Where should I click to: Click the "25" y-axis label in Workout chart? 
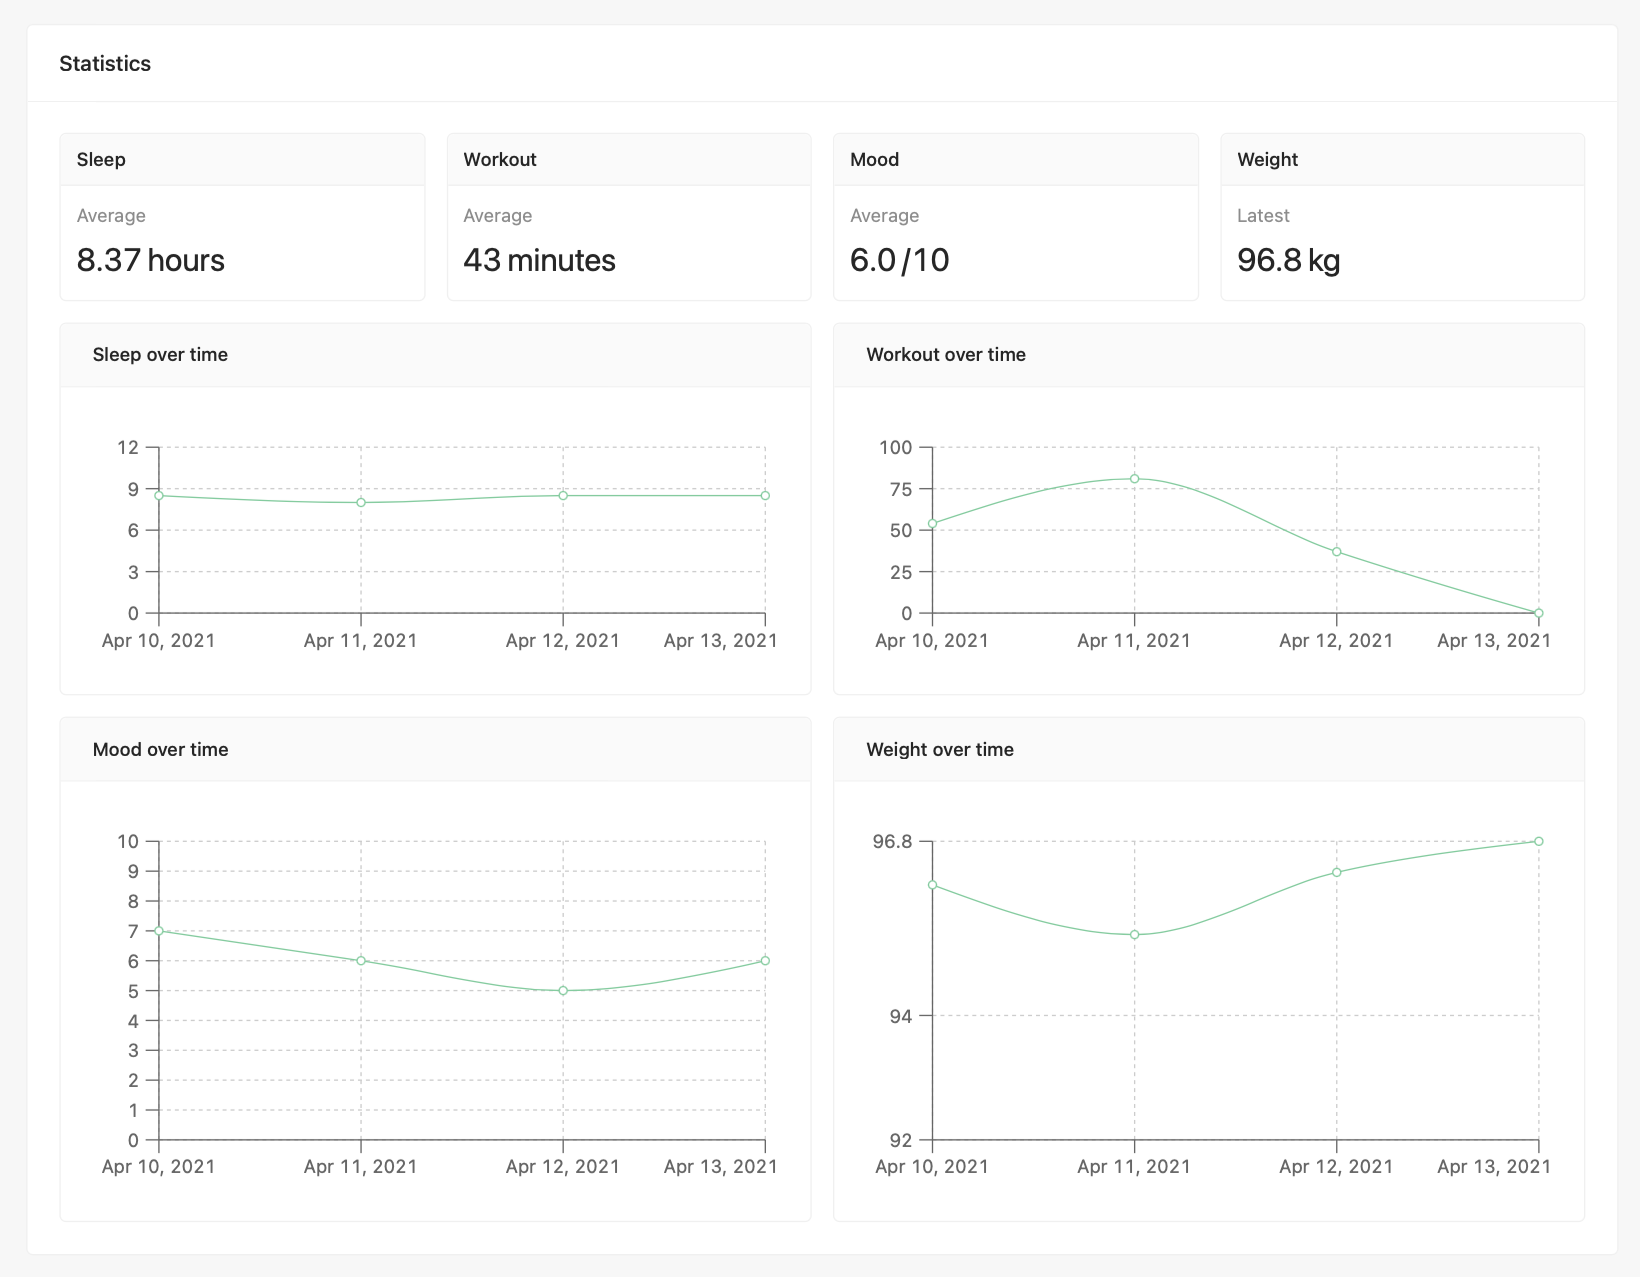pyautogui.click(x=901, y=572)
